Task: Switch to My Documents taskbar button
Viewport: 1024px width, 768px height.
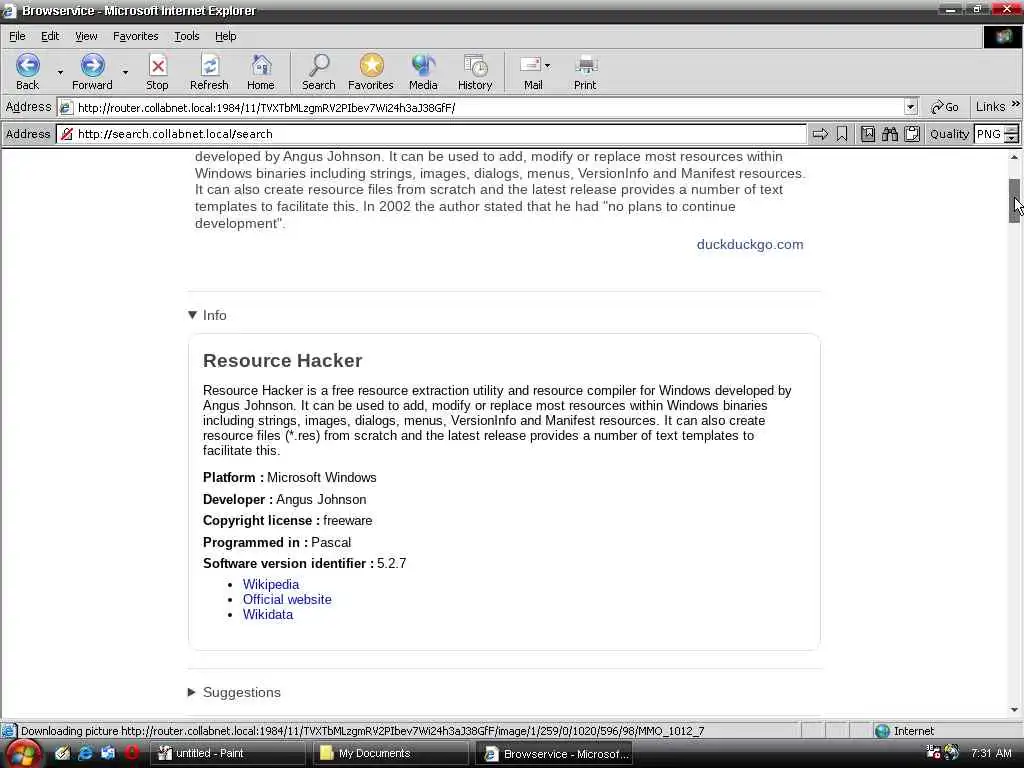Action: click(390, 753)
